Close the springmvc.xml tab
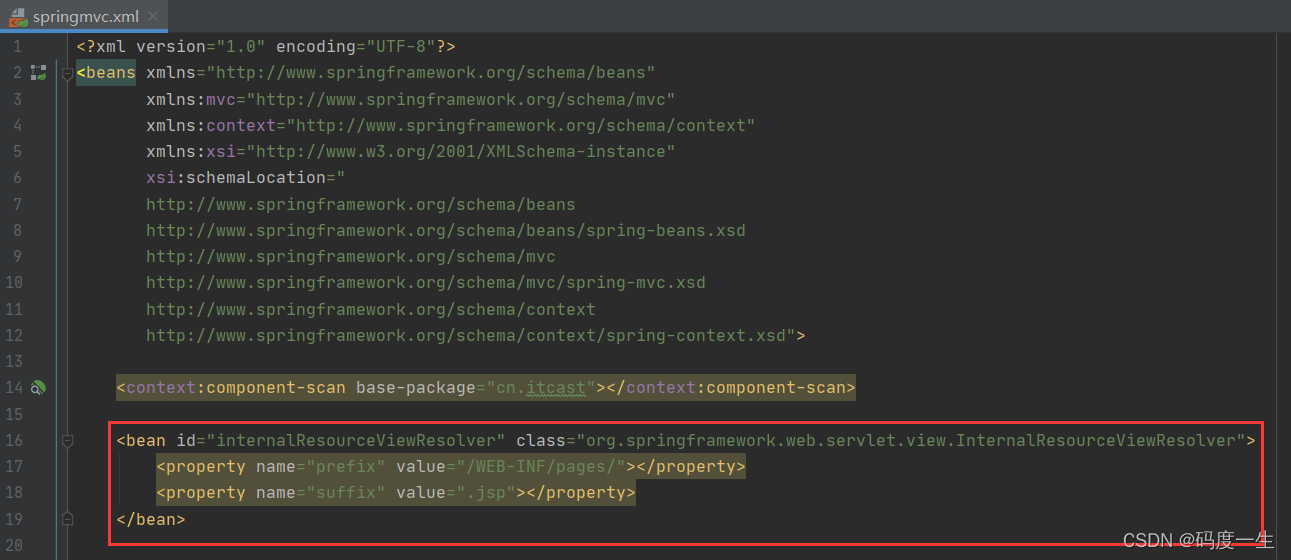This screenshot has width=1291, height=560. tap(153, 17)
